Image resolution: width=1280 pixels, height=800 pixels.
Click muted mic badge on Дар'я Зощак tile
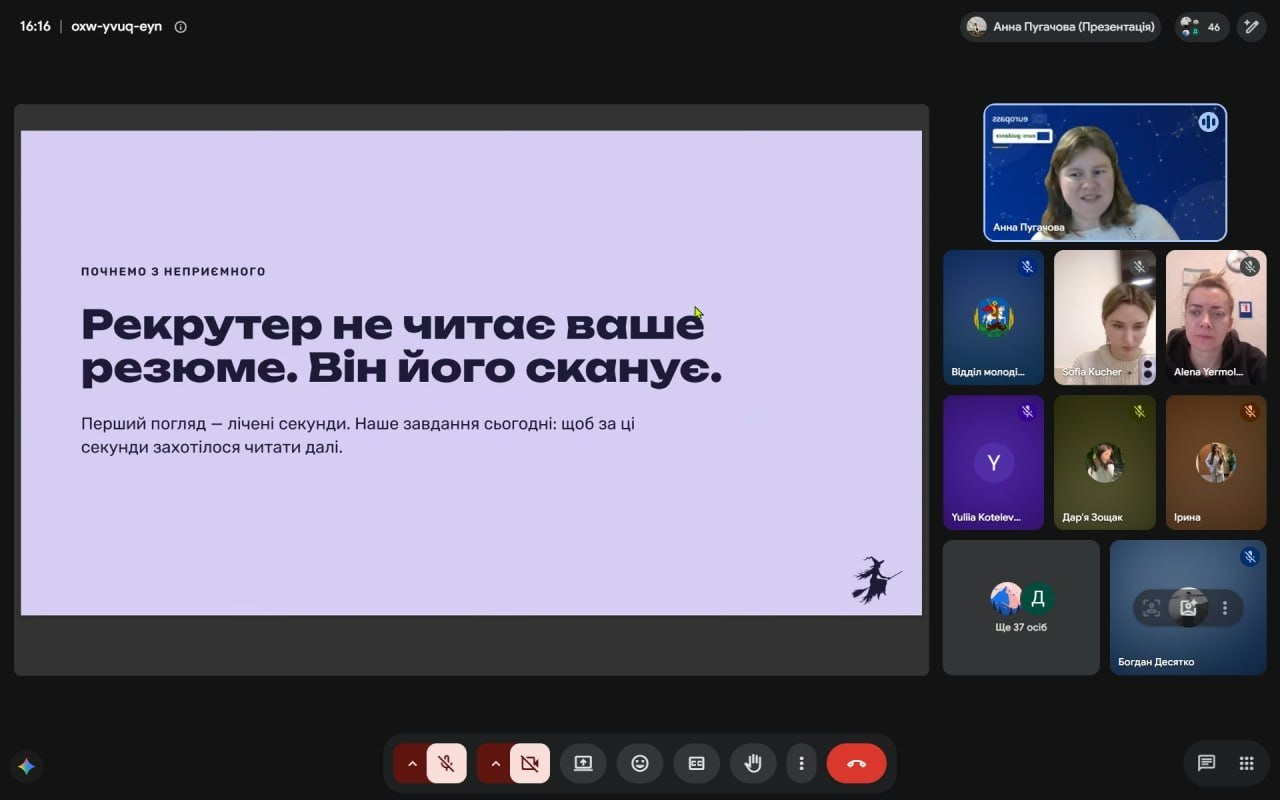tap(1138, 412)
